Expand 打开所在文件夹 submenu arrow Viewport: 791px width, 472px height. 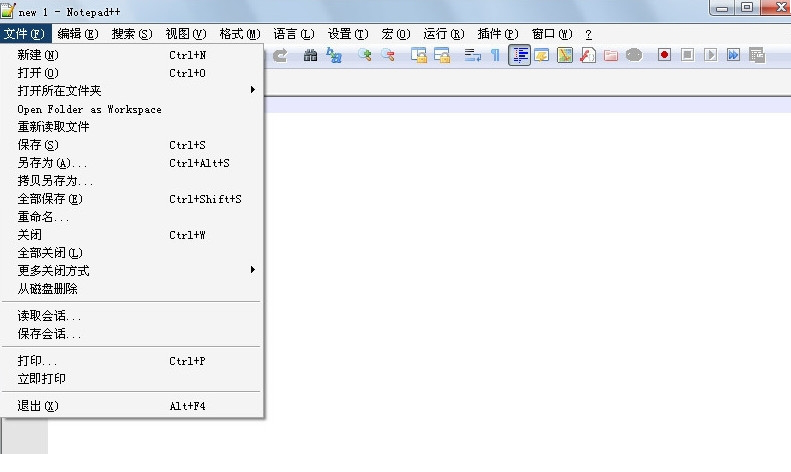pyautogui.click(x=253, y=90)
